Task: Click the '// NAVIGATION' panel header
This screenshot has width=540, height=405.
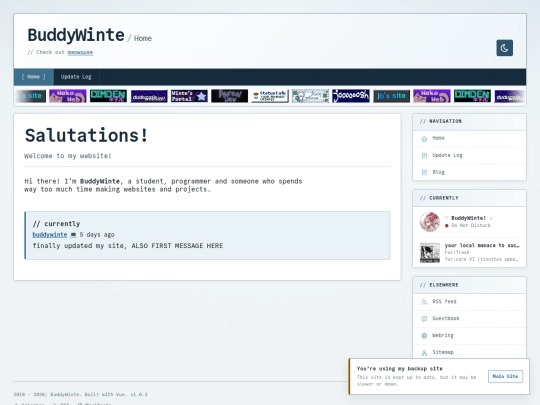Action: tap(469, 122)
